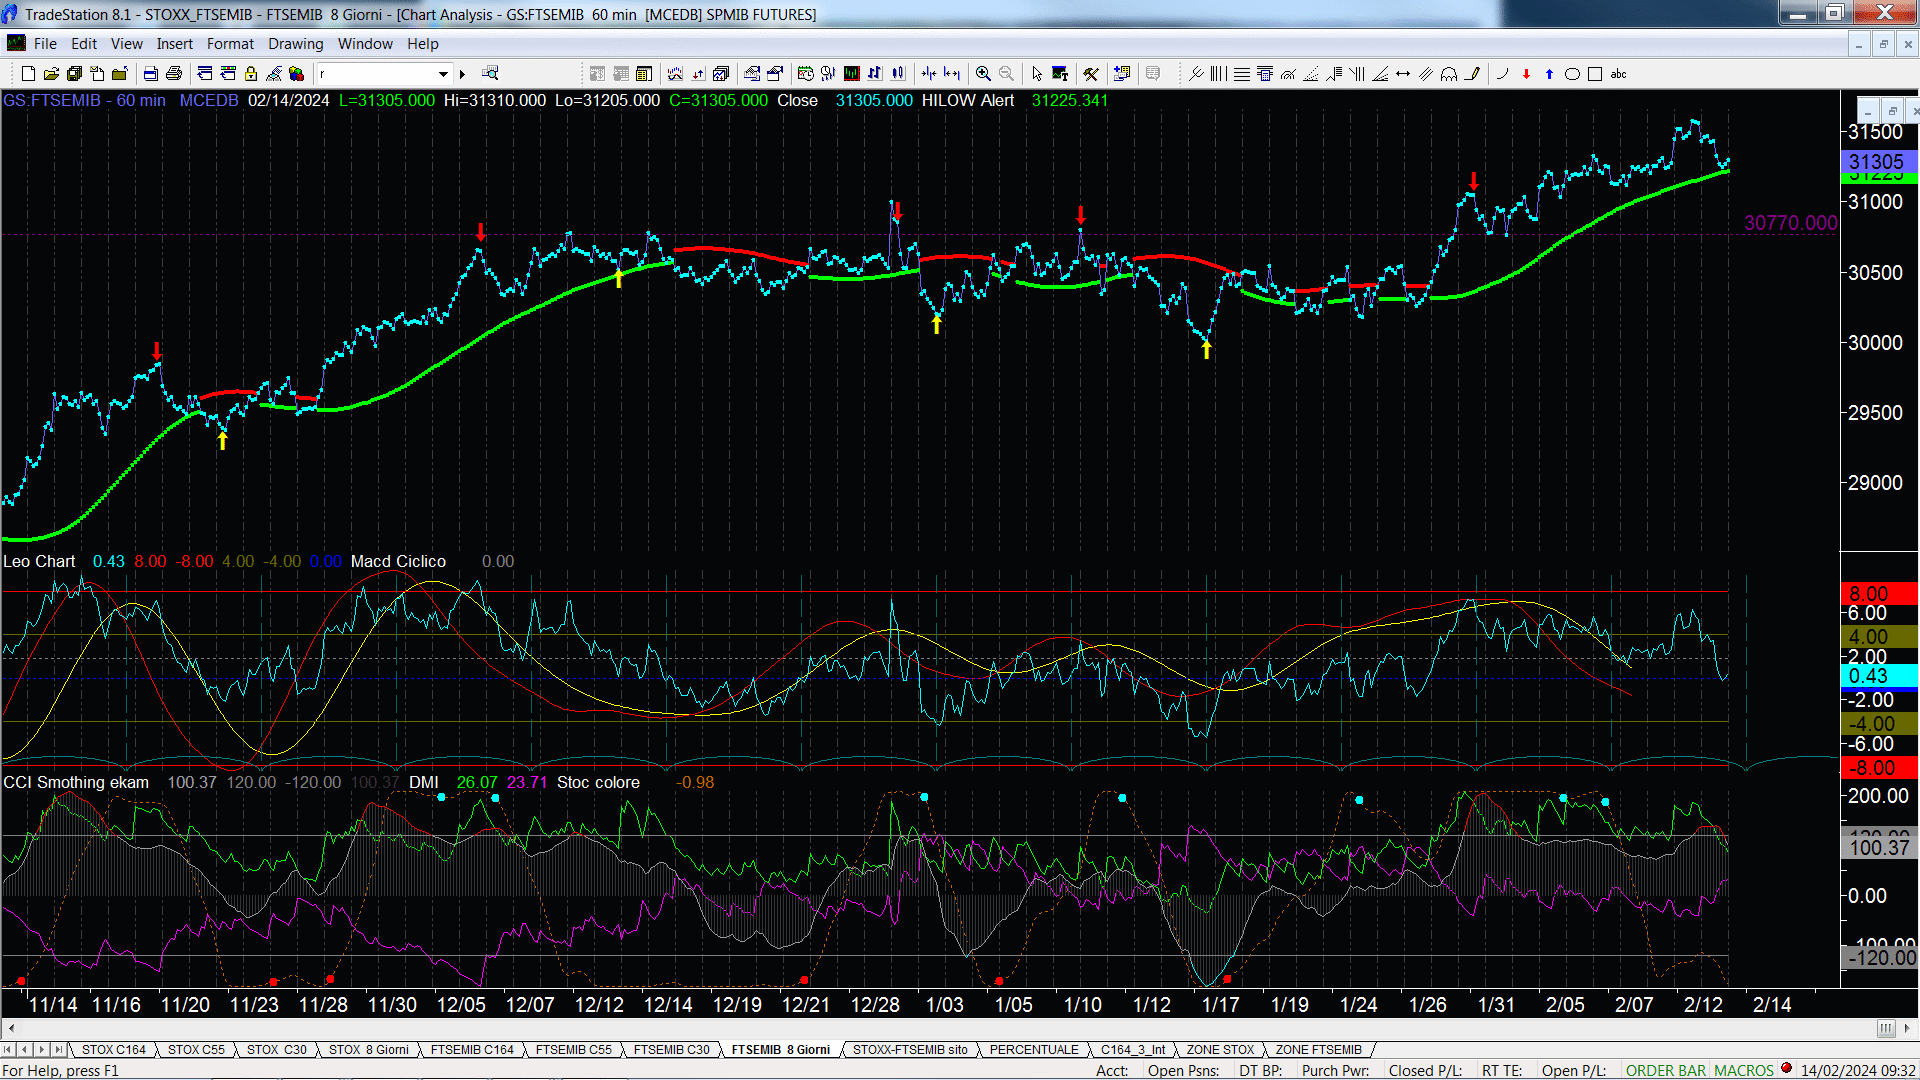Select the abc Text drawing tool
The image size is (1920, 1080).
click(1618, 74)
